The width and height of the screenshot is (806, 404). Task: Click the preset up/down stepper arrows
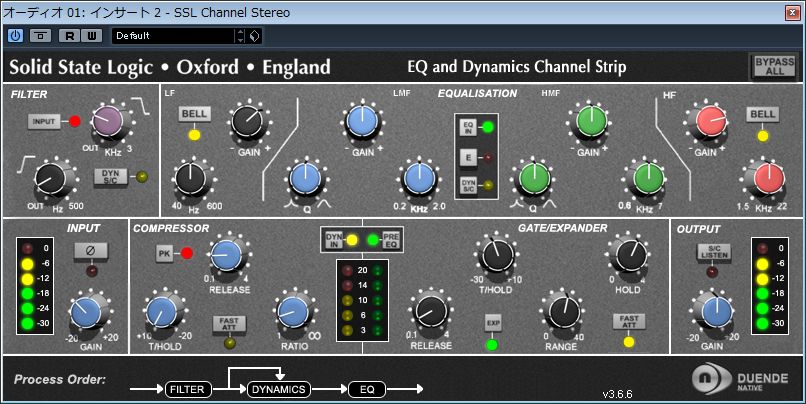coord(241,35)
